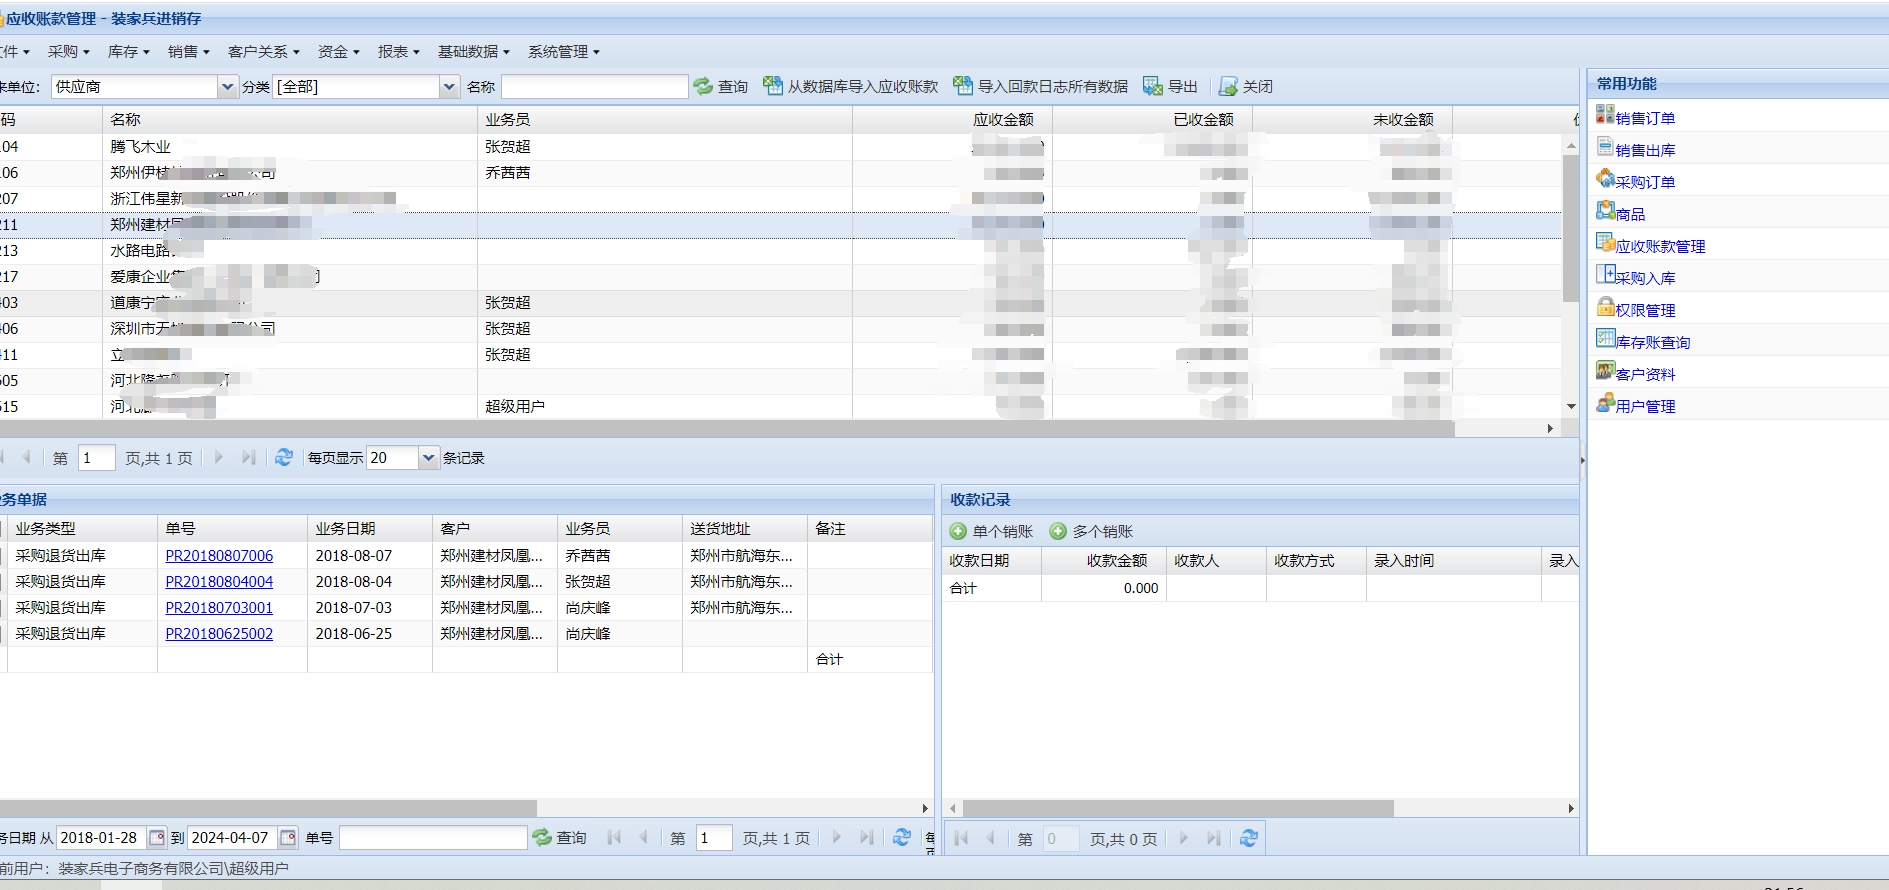The height and width of the screenshot is (890, 1889).
Task: Click the top grid page number field
Action: 96,457
